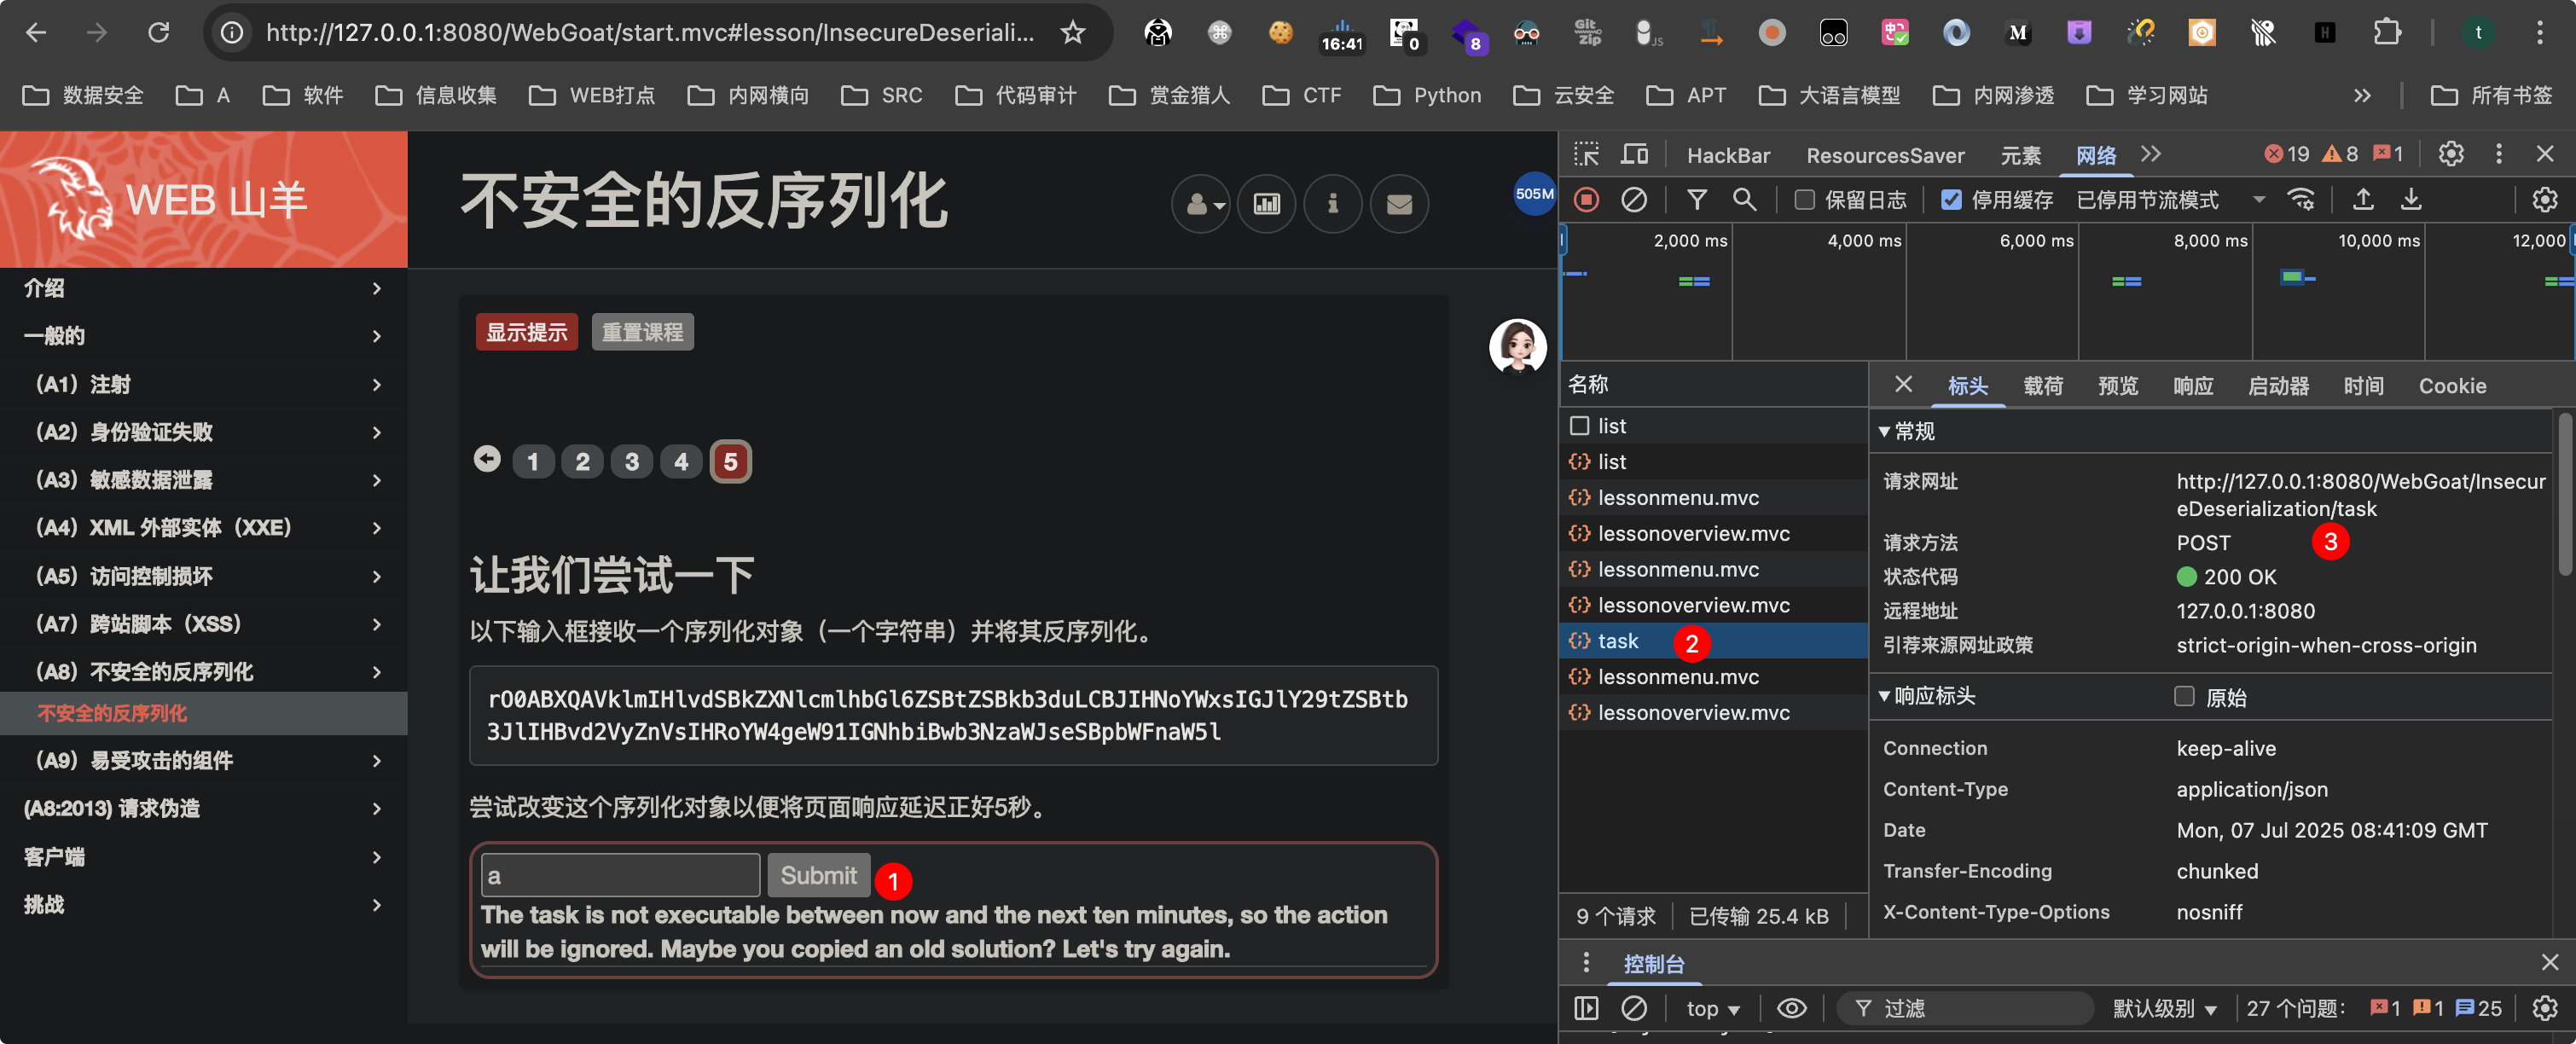Tick checkbox beside first list request
The width and height of the screenshot is (2576, 1044).
pyautogui.click(x=1579, y=426)
